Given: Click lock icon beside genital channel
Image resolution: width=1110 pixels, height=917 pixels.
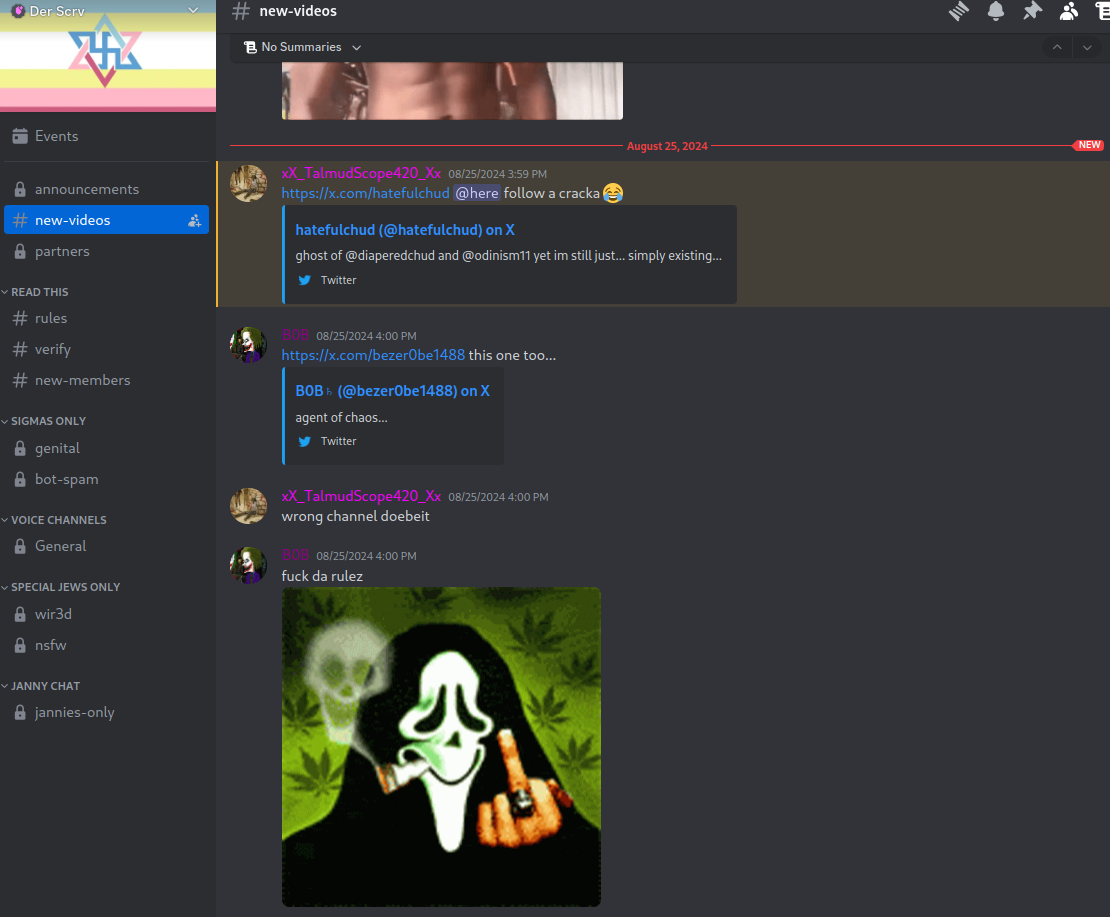Looking at the screenshot, I should [20, 448].
